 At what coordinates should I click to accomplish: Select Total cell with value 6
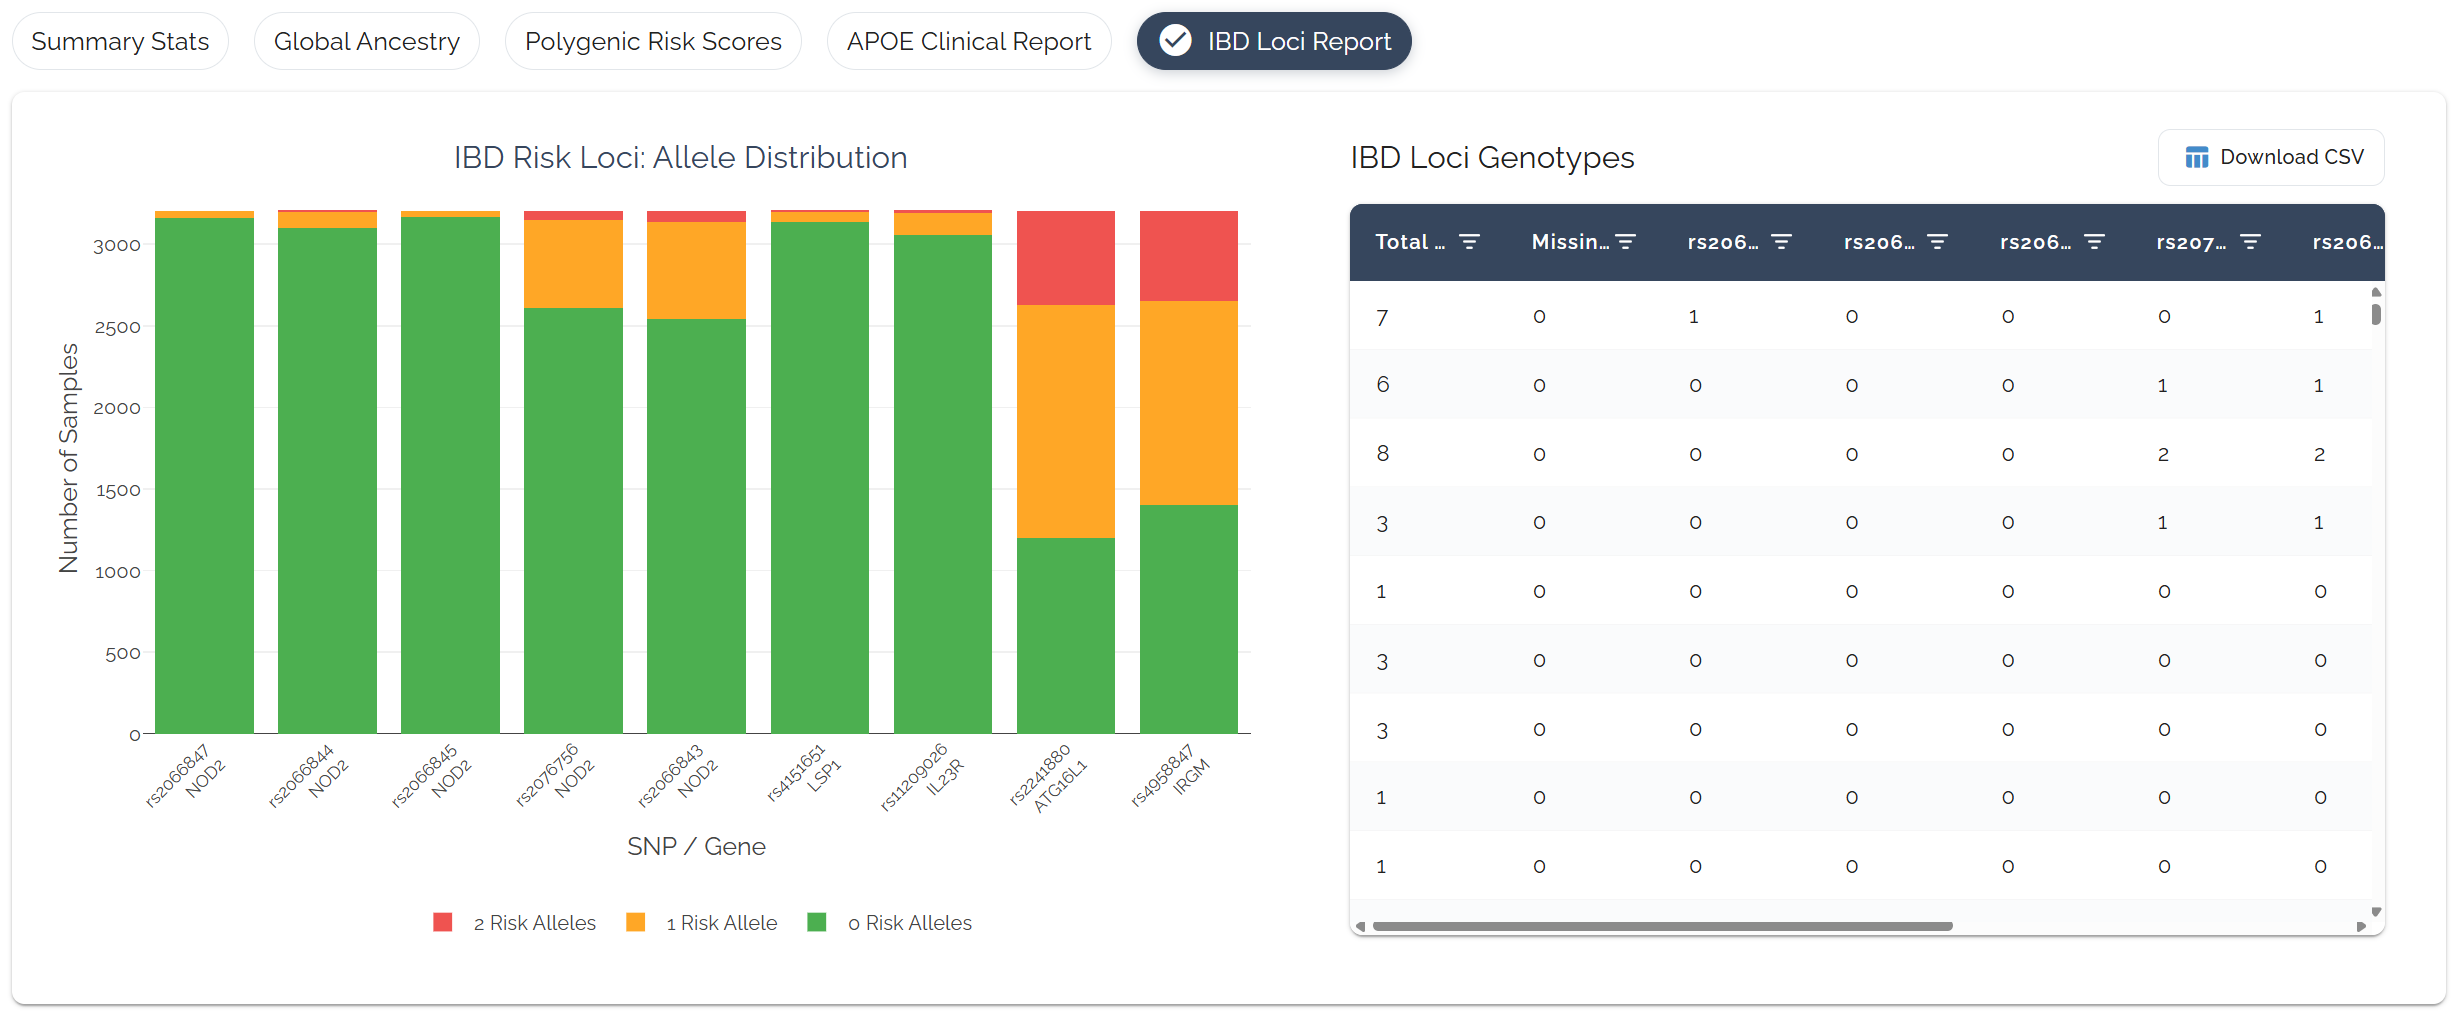pos(1382,385)
